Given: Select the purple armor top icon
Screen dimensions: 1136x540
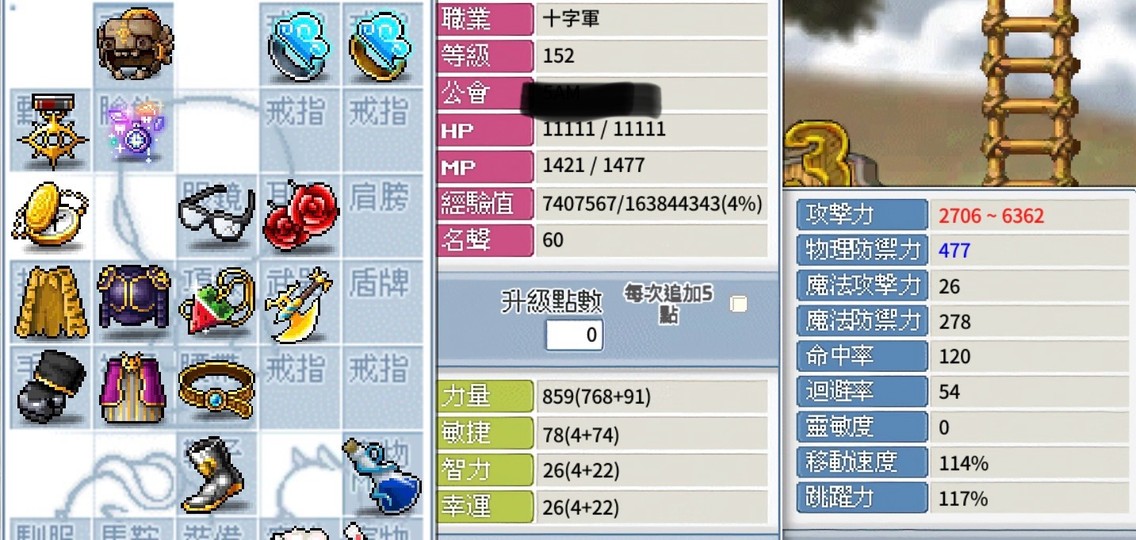Looking at the screenshot, I should tap(134, 297).
